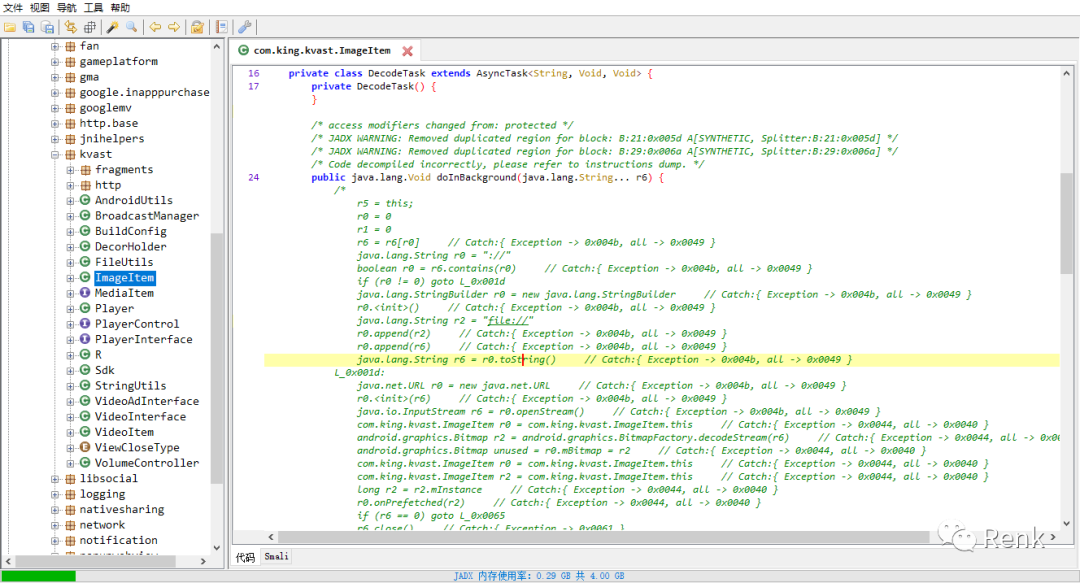Screen dimensions: 1080x583
Task: Open the 帮助 menu
Action: [120, 8]
